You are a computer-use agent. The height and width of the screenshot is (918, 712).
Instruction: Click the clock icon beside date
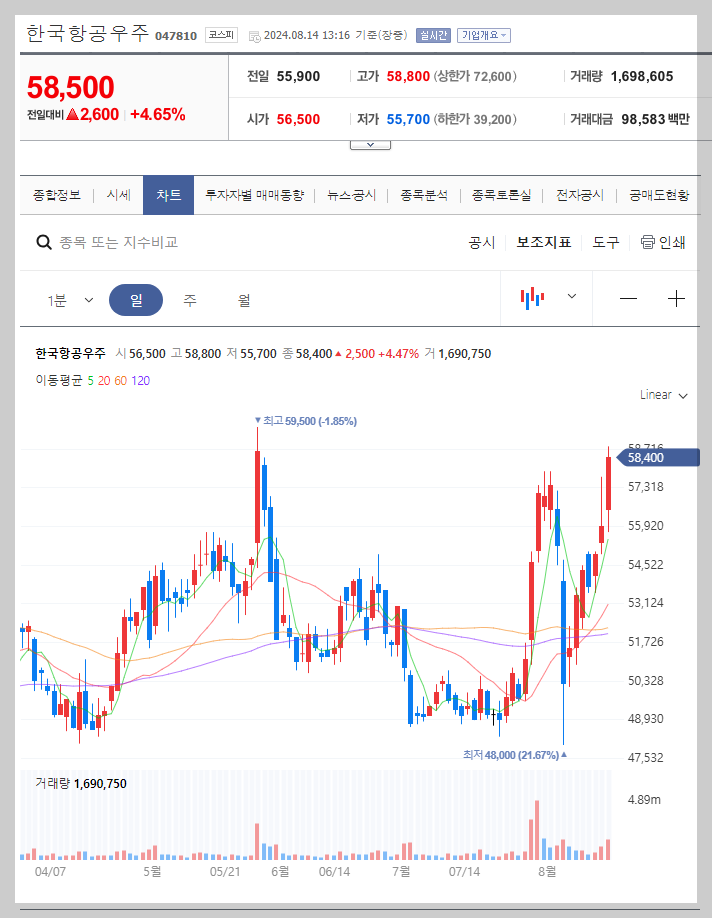254,36
